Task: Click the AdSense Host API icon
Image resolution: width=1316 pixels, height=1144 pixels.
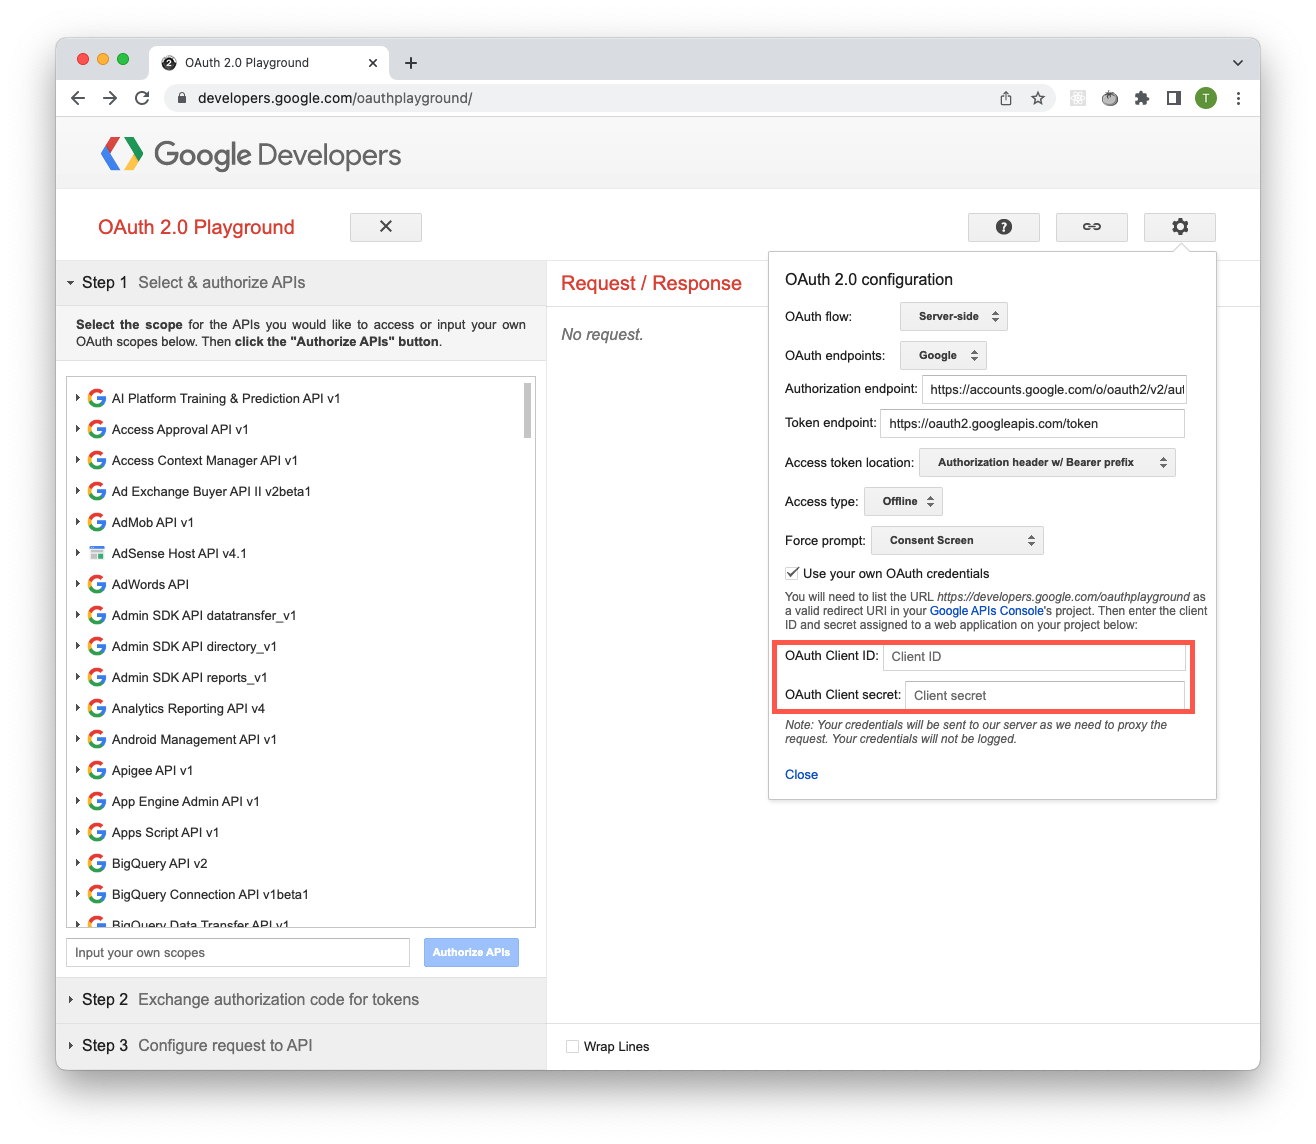Action: (x=97, y=553)
